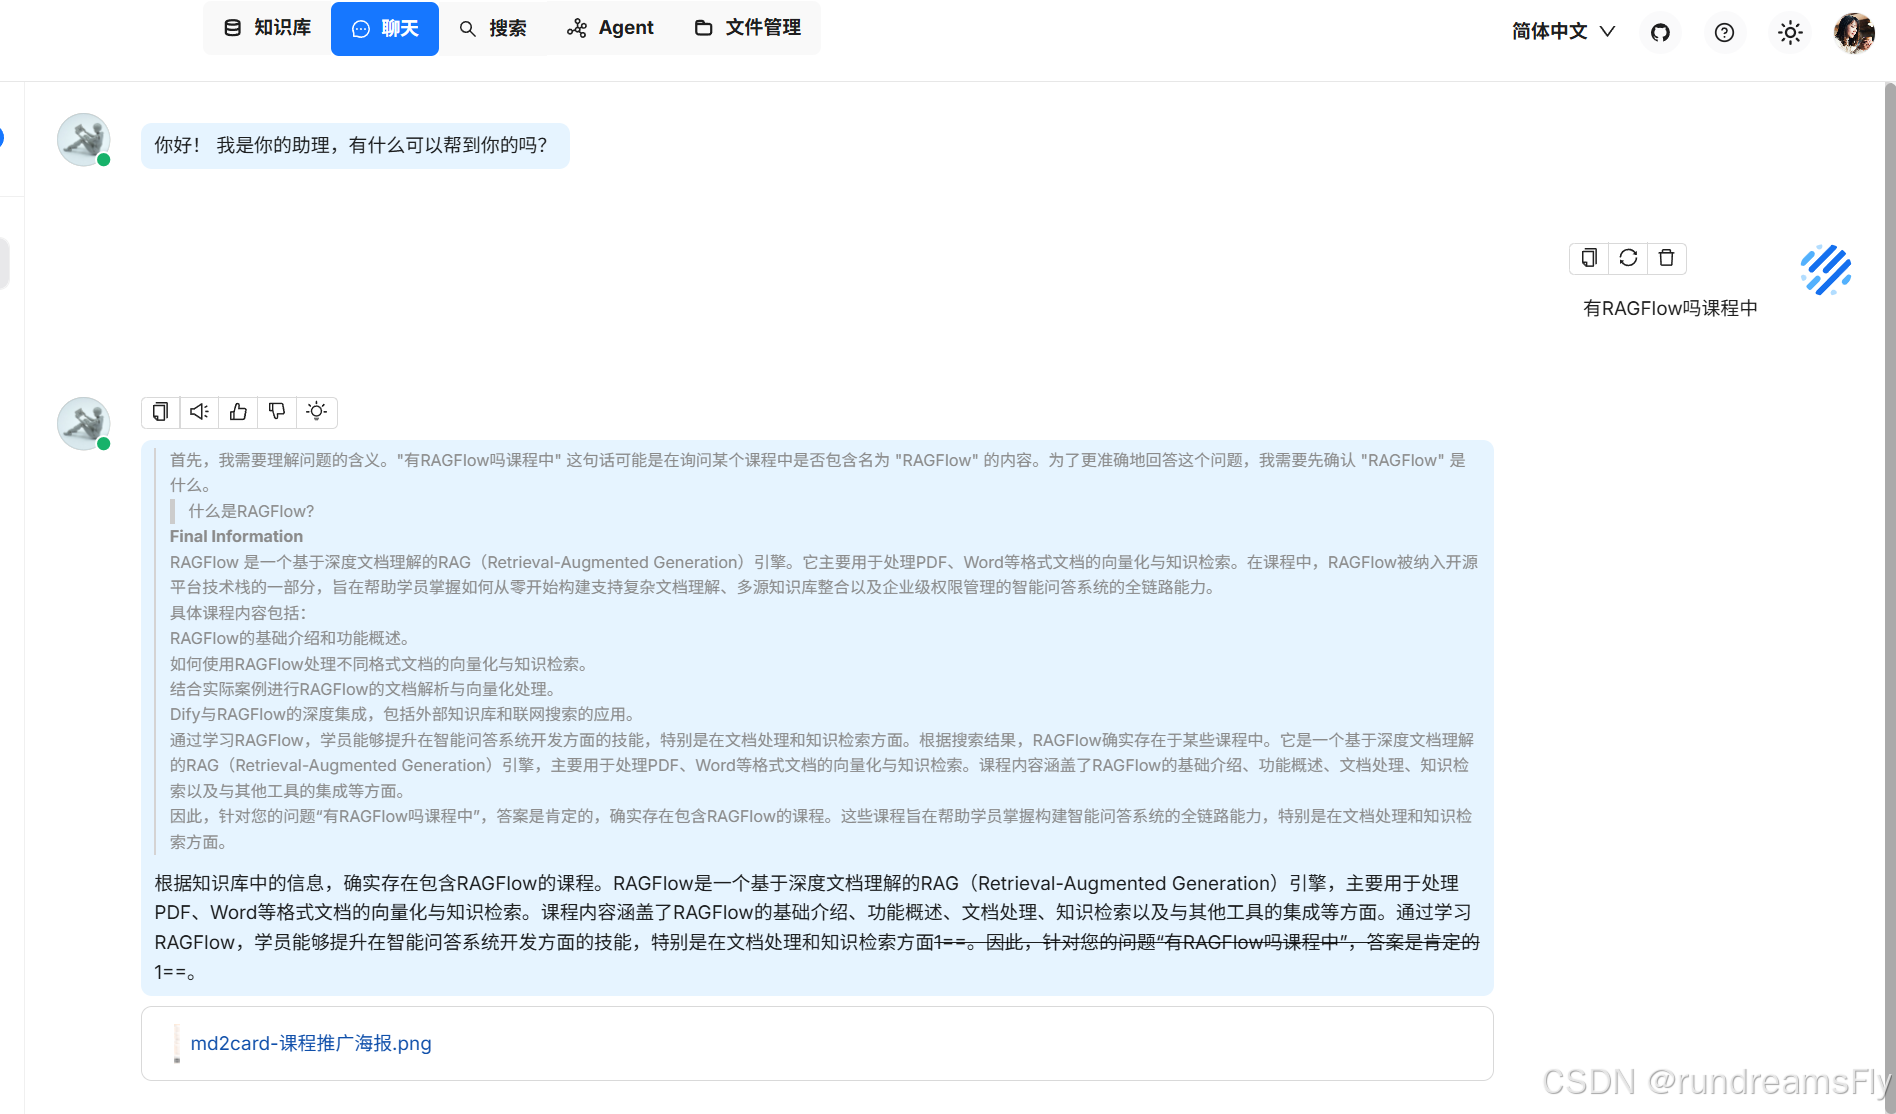Delete the 有RAGFlow吗课程中 message

pyautogui.click(x=1666, y=258)
